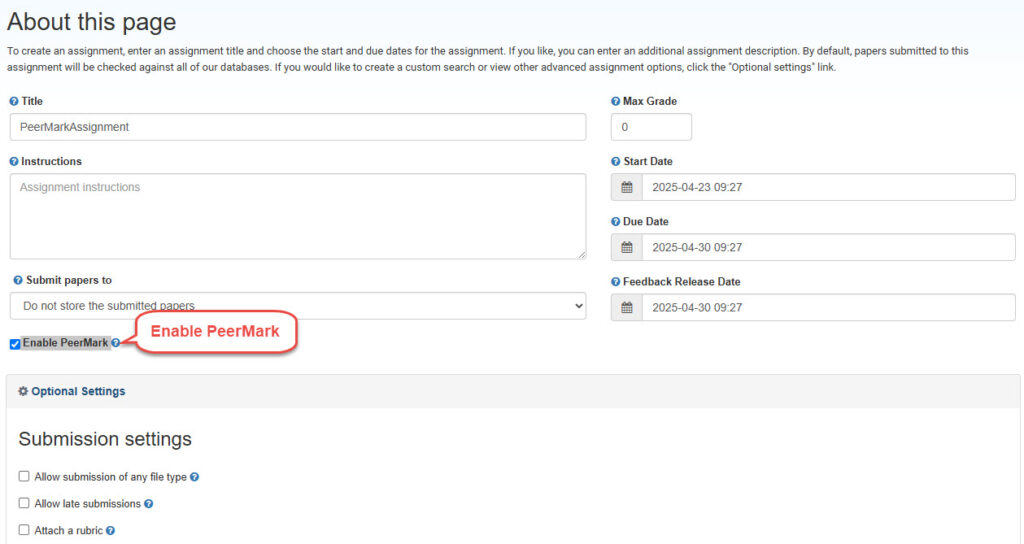The image size is (1024, 544).
Task: Click the gear icon beside Optional Settings
Action: (x=23, y=391)
